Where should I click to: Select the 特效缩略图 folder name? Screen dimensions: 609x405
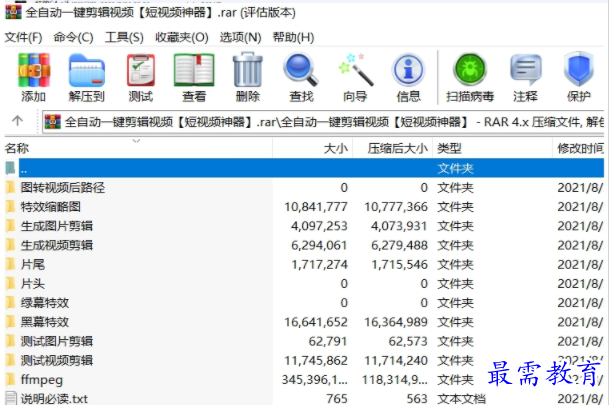[50, 207]
